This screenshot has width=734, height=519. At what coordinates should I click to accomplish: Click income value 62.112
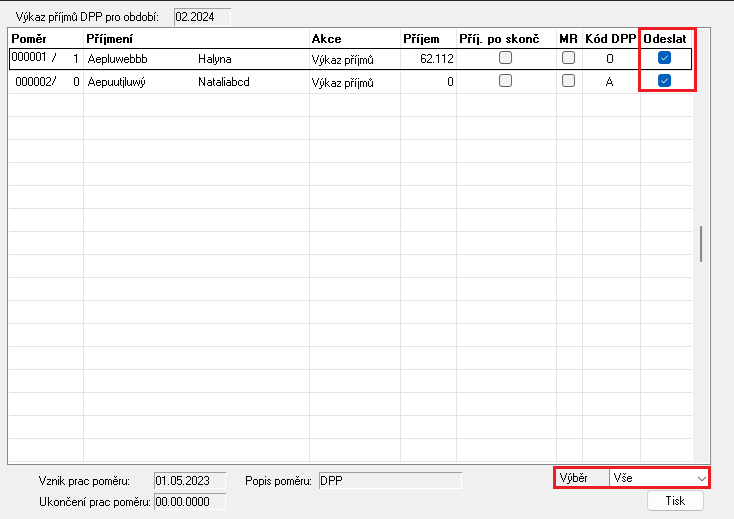[437, 59]
